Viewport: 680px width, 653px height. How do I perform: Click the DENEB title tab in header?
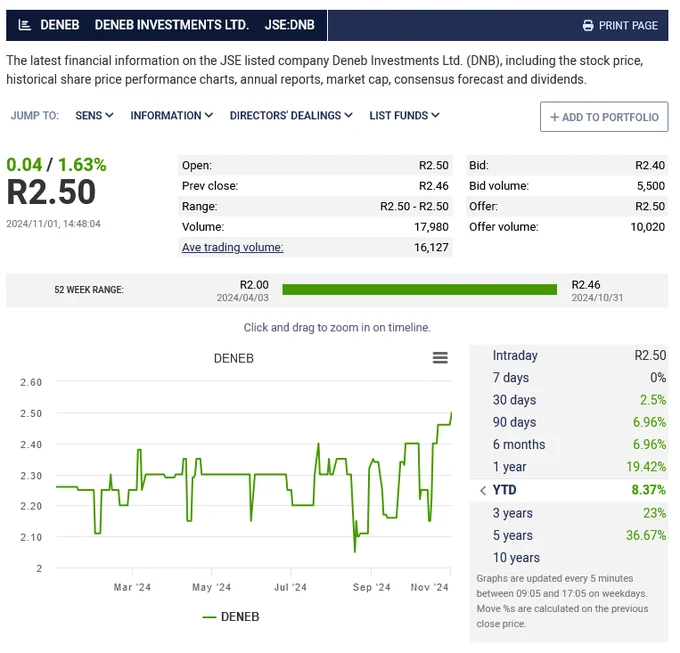tap(60, 25)
